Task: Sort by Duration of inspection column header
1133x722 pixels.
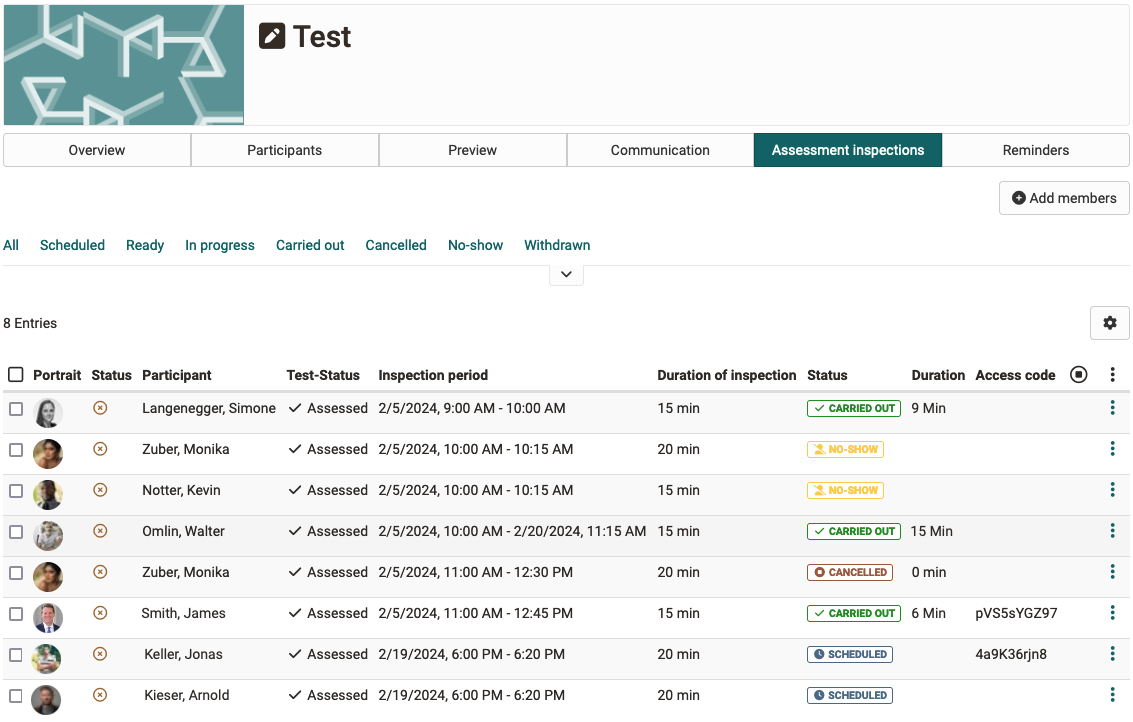Action: tap(726, 375)
